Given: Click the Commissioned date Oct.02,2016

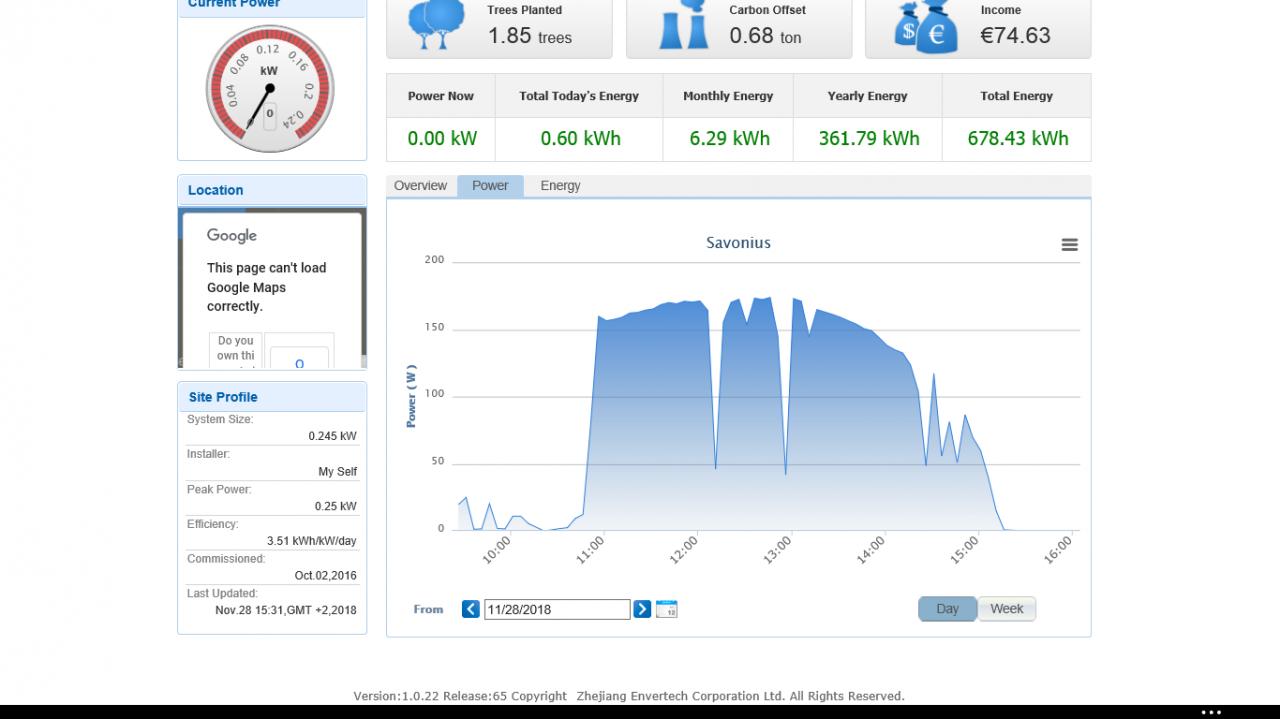Looking at the screenshot, I should [x=325, y=576].
